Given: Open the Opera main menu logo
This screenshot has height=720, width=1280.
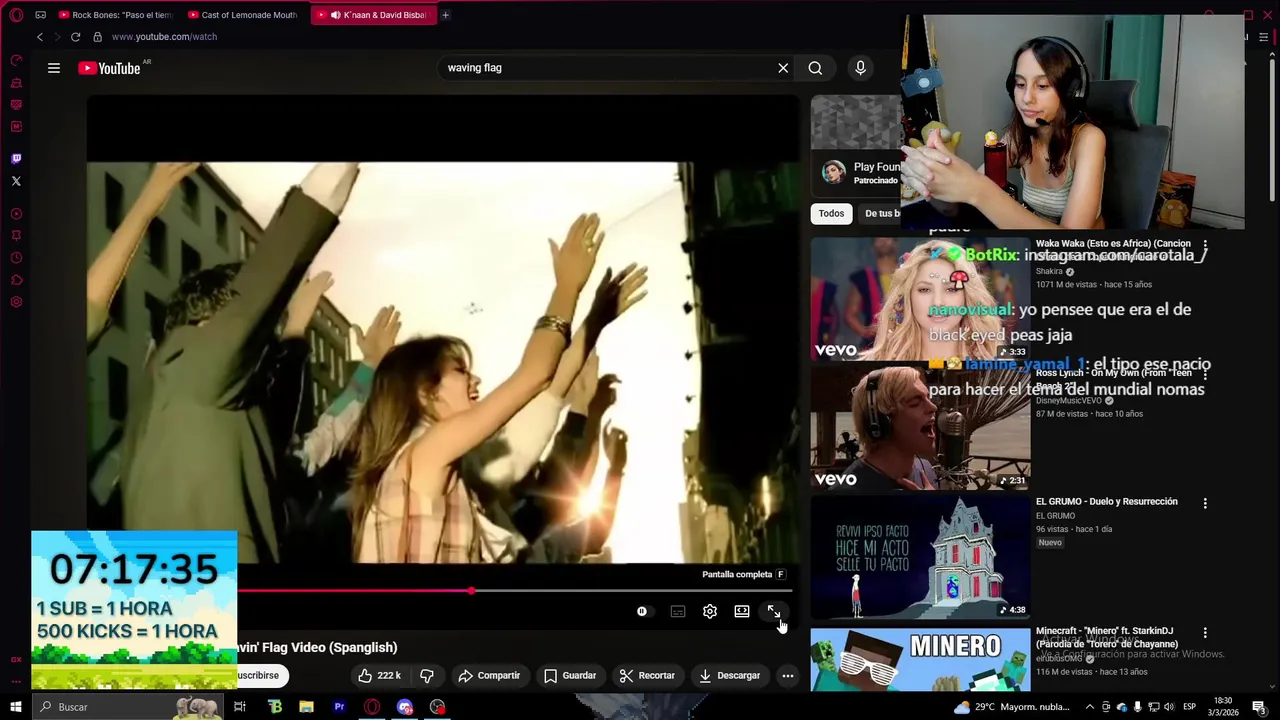Looking at the screenshot, I should (16, 15).
